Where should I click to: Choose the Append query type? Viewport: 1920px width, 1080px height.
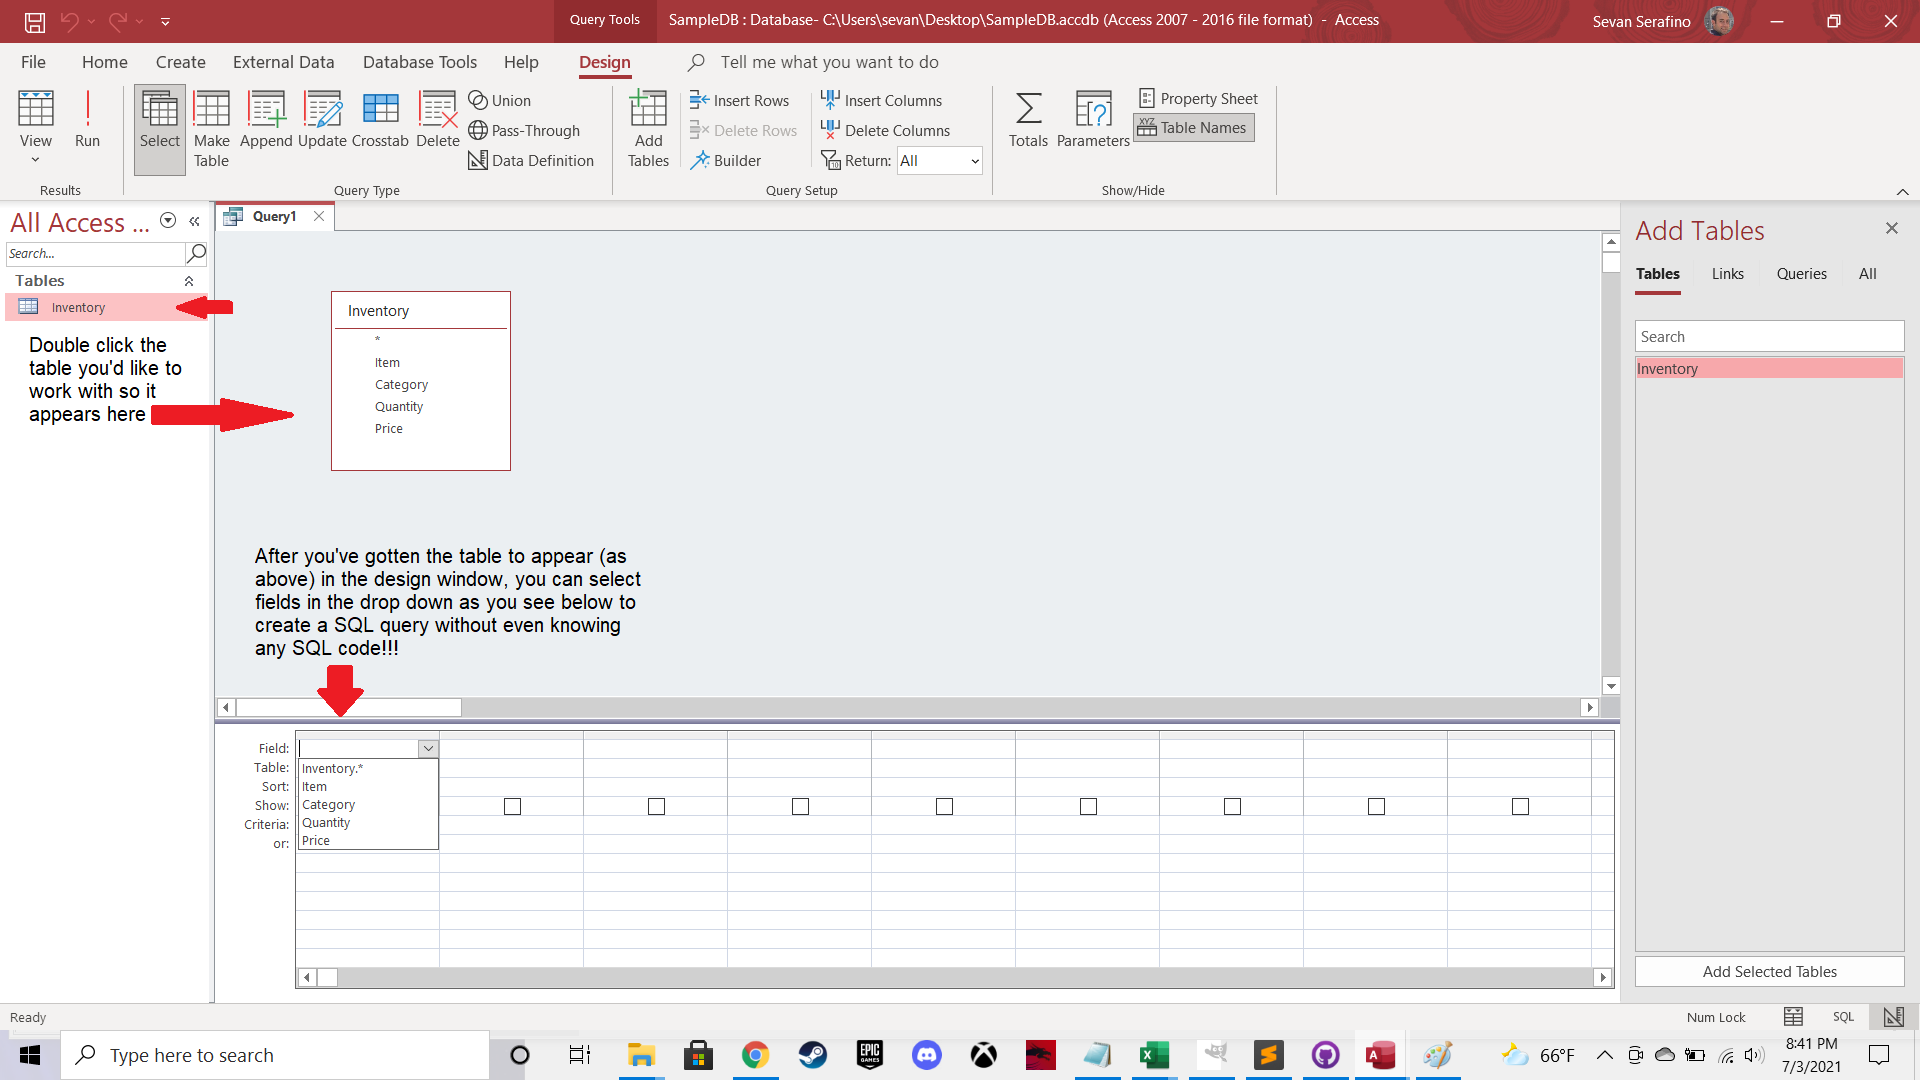tap(266, 120)
